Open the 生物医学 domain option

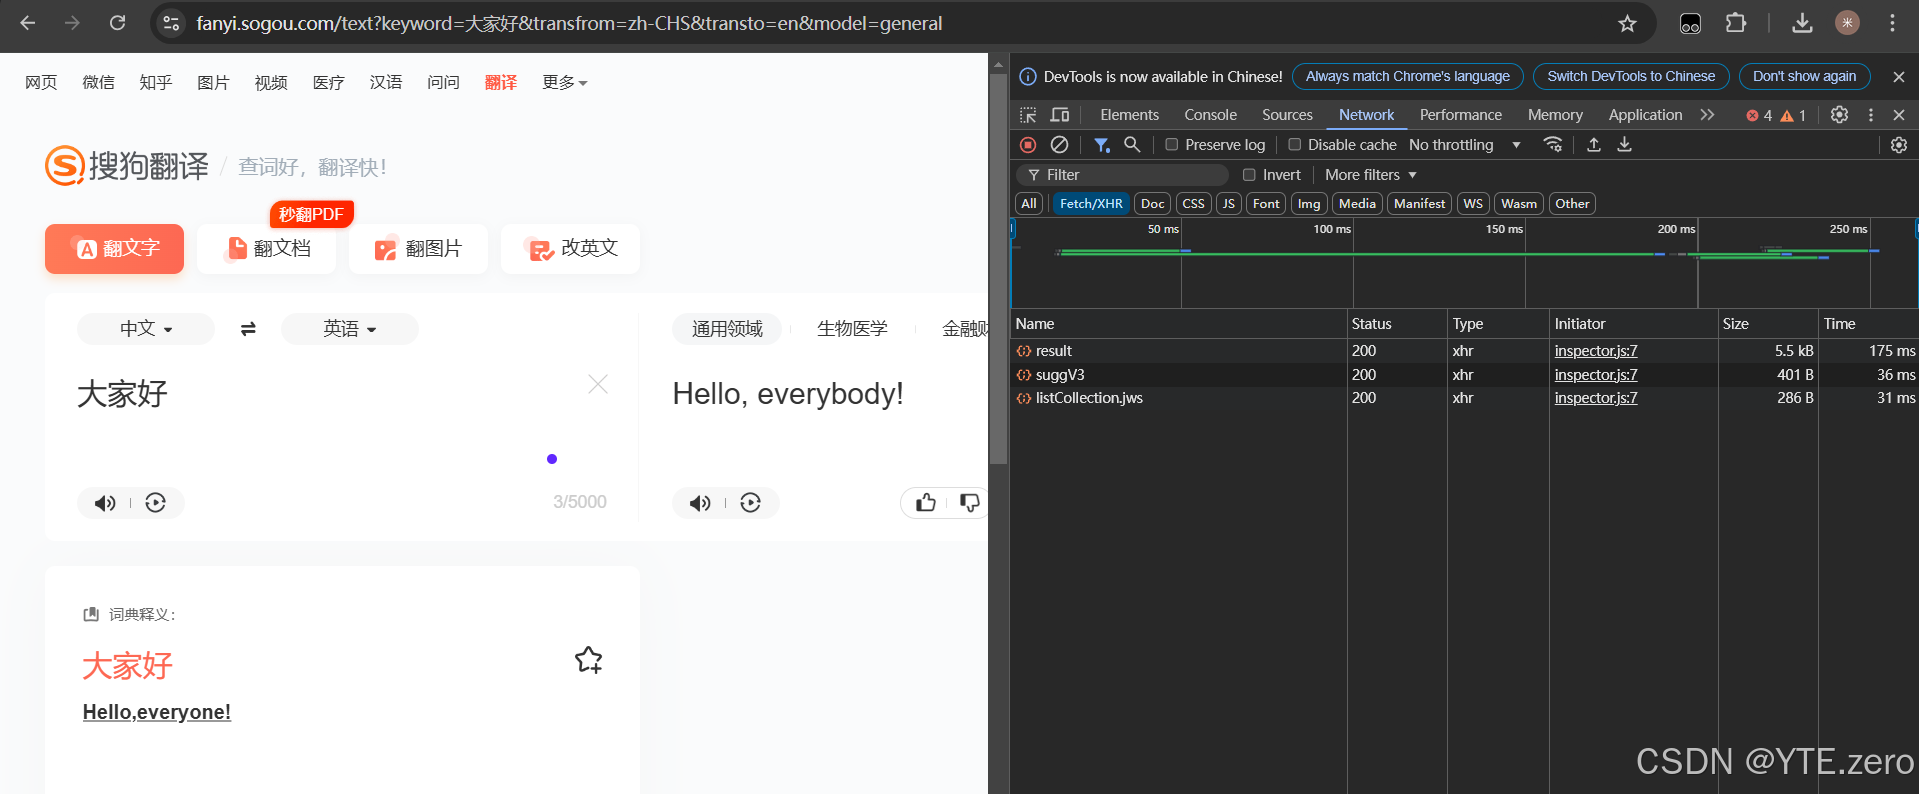click(852, 329)
